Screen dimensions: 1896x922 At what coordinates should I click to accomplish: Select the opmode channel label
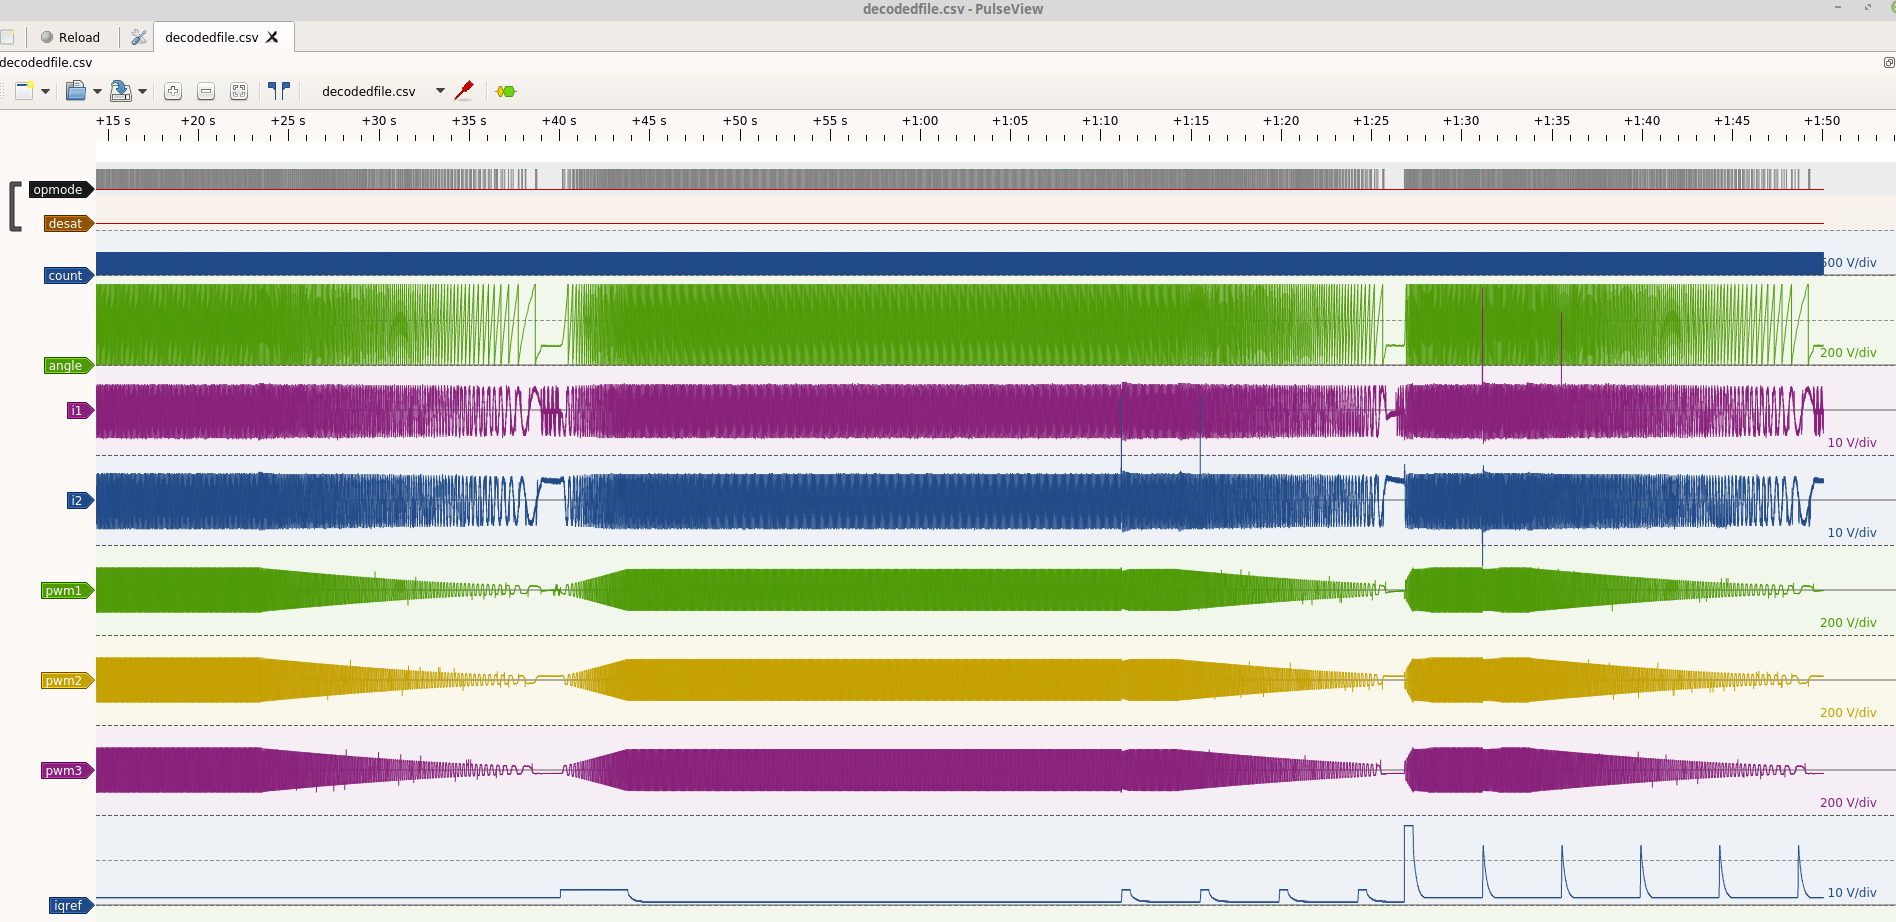(x=58, y=190)
